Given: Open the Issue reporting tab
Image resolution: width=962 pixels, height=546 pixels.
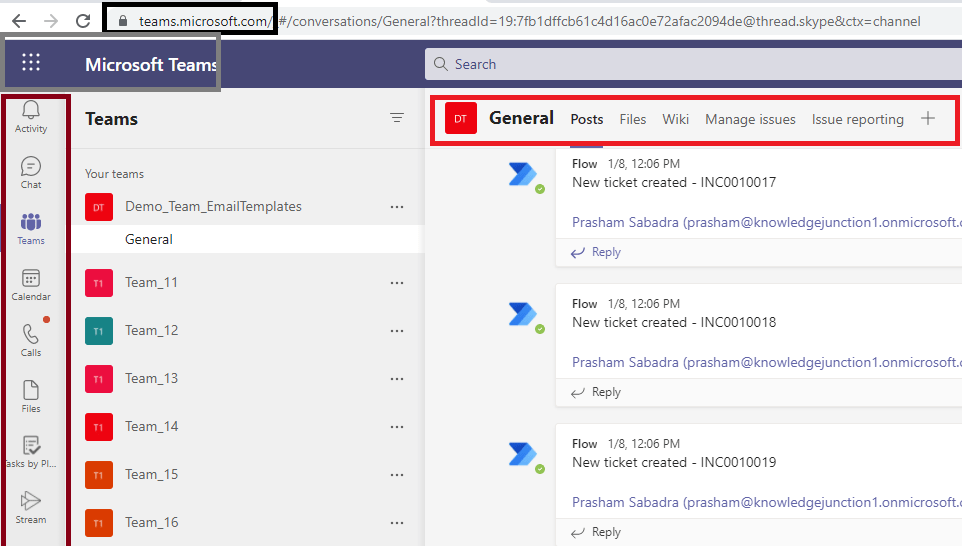Looking at the screenshot, I should coord(858,120).
